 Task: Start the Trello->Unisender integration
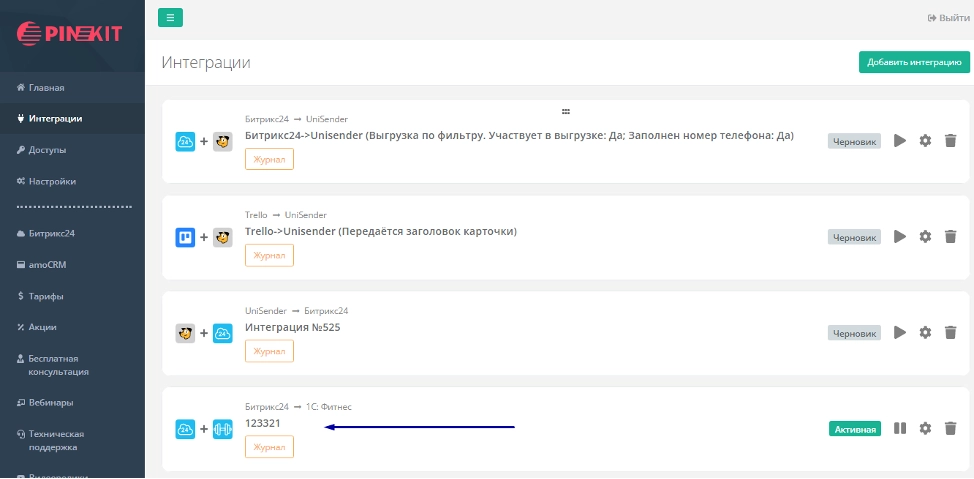click(x=900, y=236)
